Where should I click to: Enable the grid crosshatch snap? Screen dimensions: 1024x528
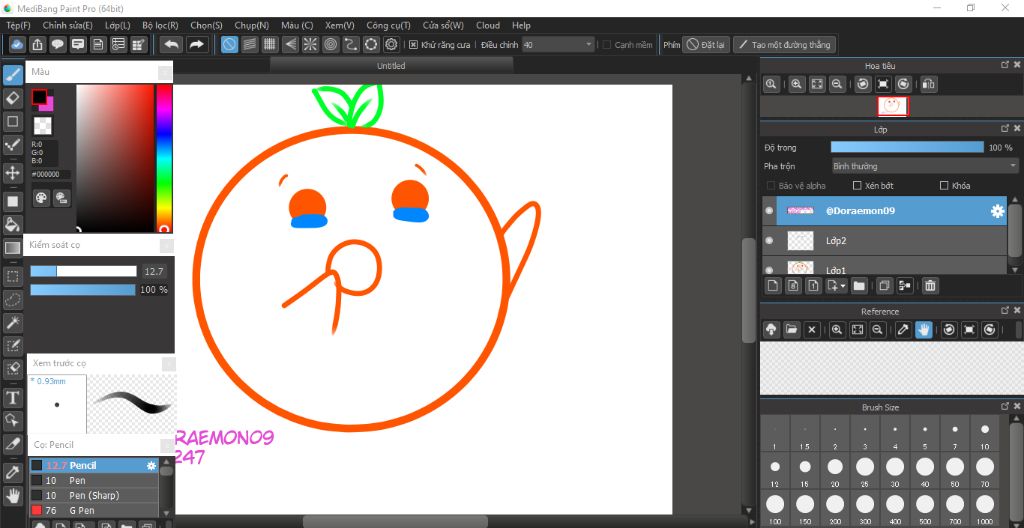click(270, 44)
